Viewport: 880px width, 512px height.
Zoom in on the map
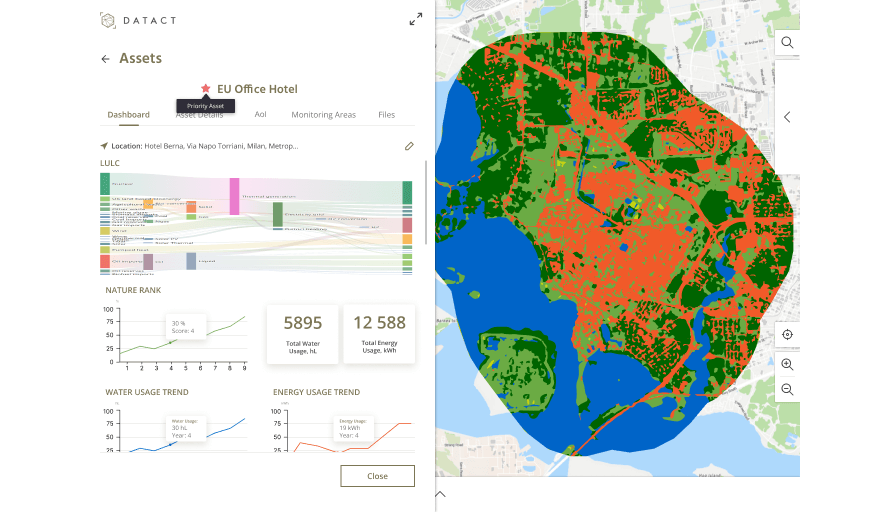(x=787, y=365)
